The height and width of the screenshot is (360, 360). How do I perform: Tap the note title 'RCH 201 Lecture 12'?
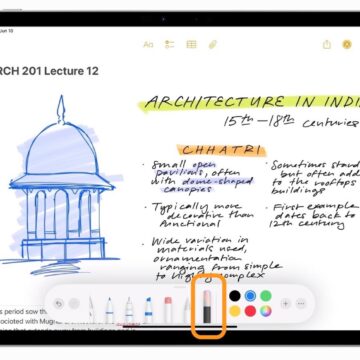[x=49, y=71]
